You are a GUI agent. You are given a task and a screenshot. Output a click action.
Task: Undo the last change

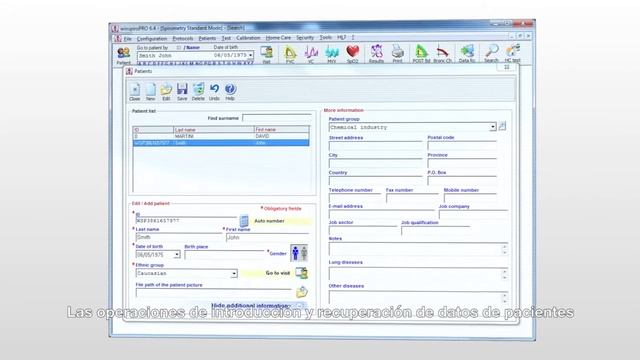(214, 92)
